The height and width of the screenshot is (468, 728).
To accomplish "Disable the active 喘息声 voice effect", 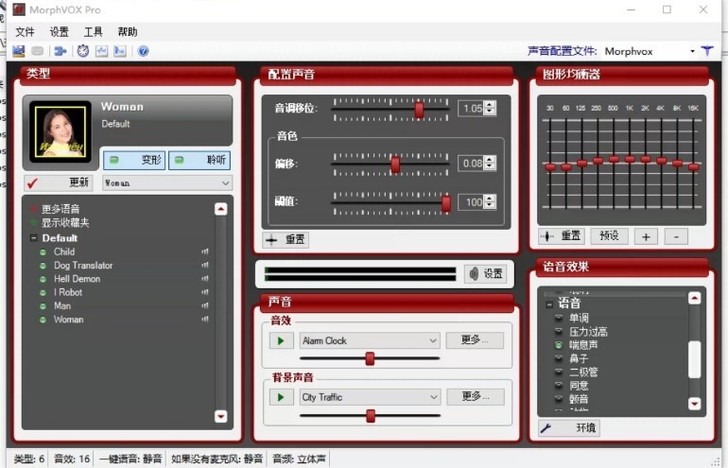I will [x=559, y=345].
